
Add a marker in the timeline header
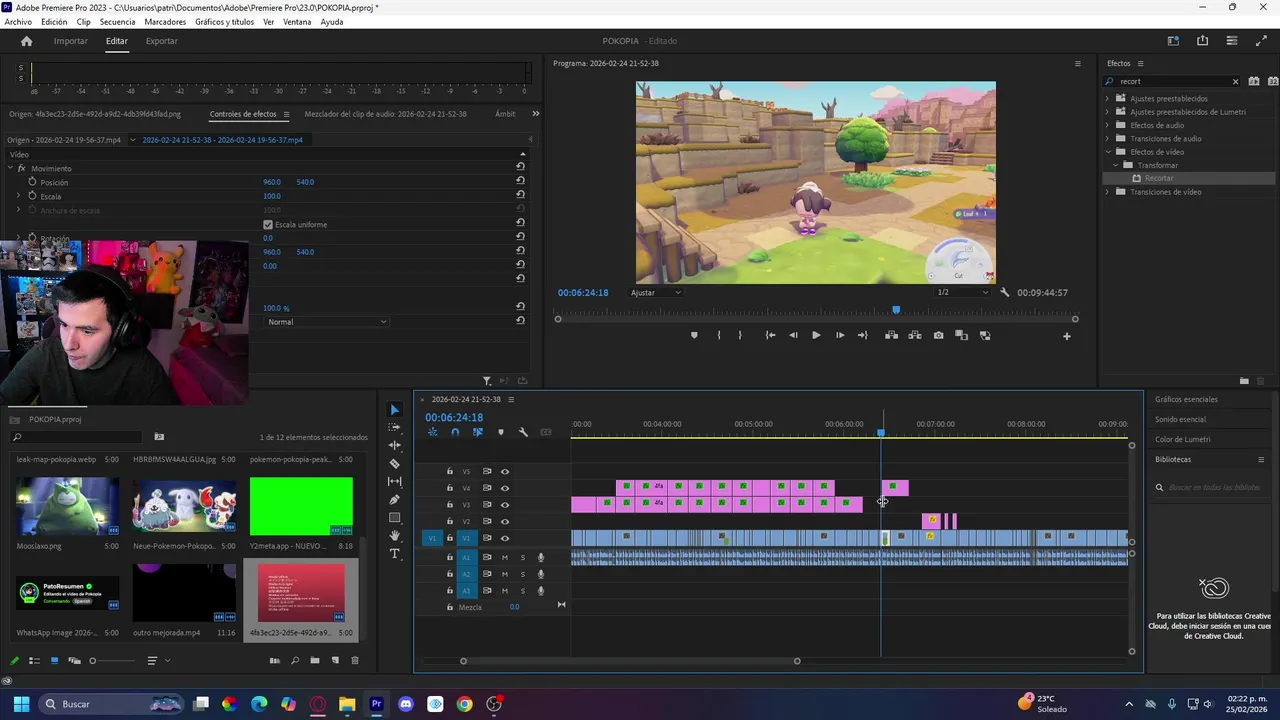point(501,432)
